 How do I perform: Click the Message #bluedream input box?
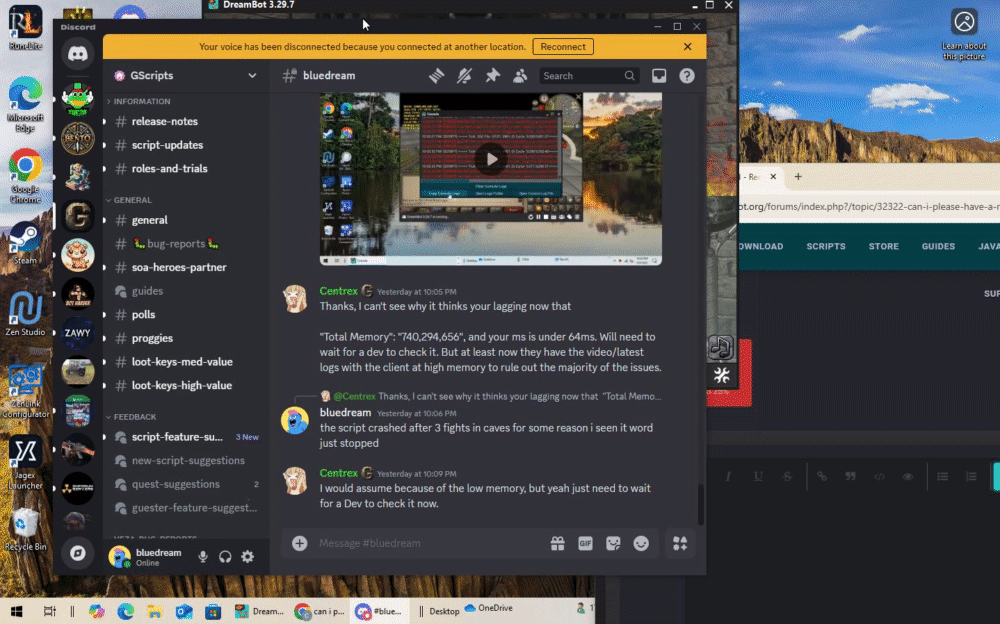point(429,543)
